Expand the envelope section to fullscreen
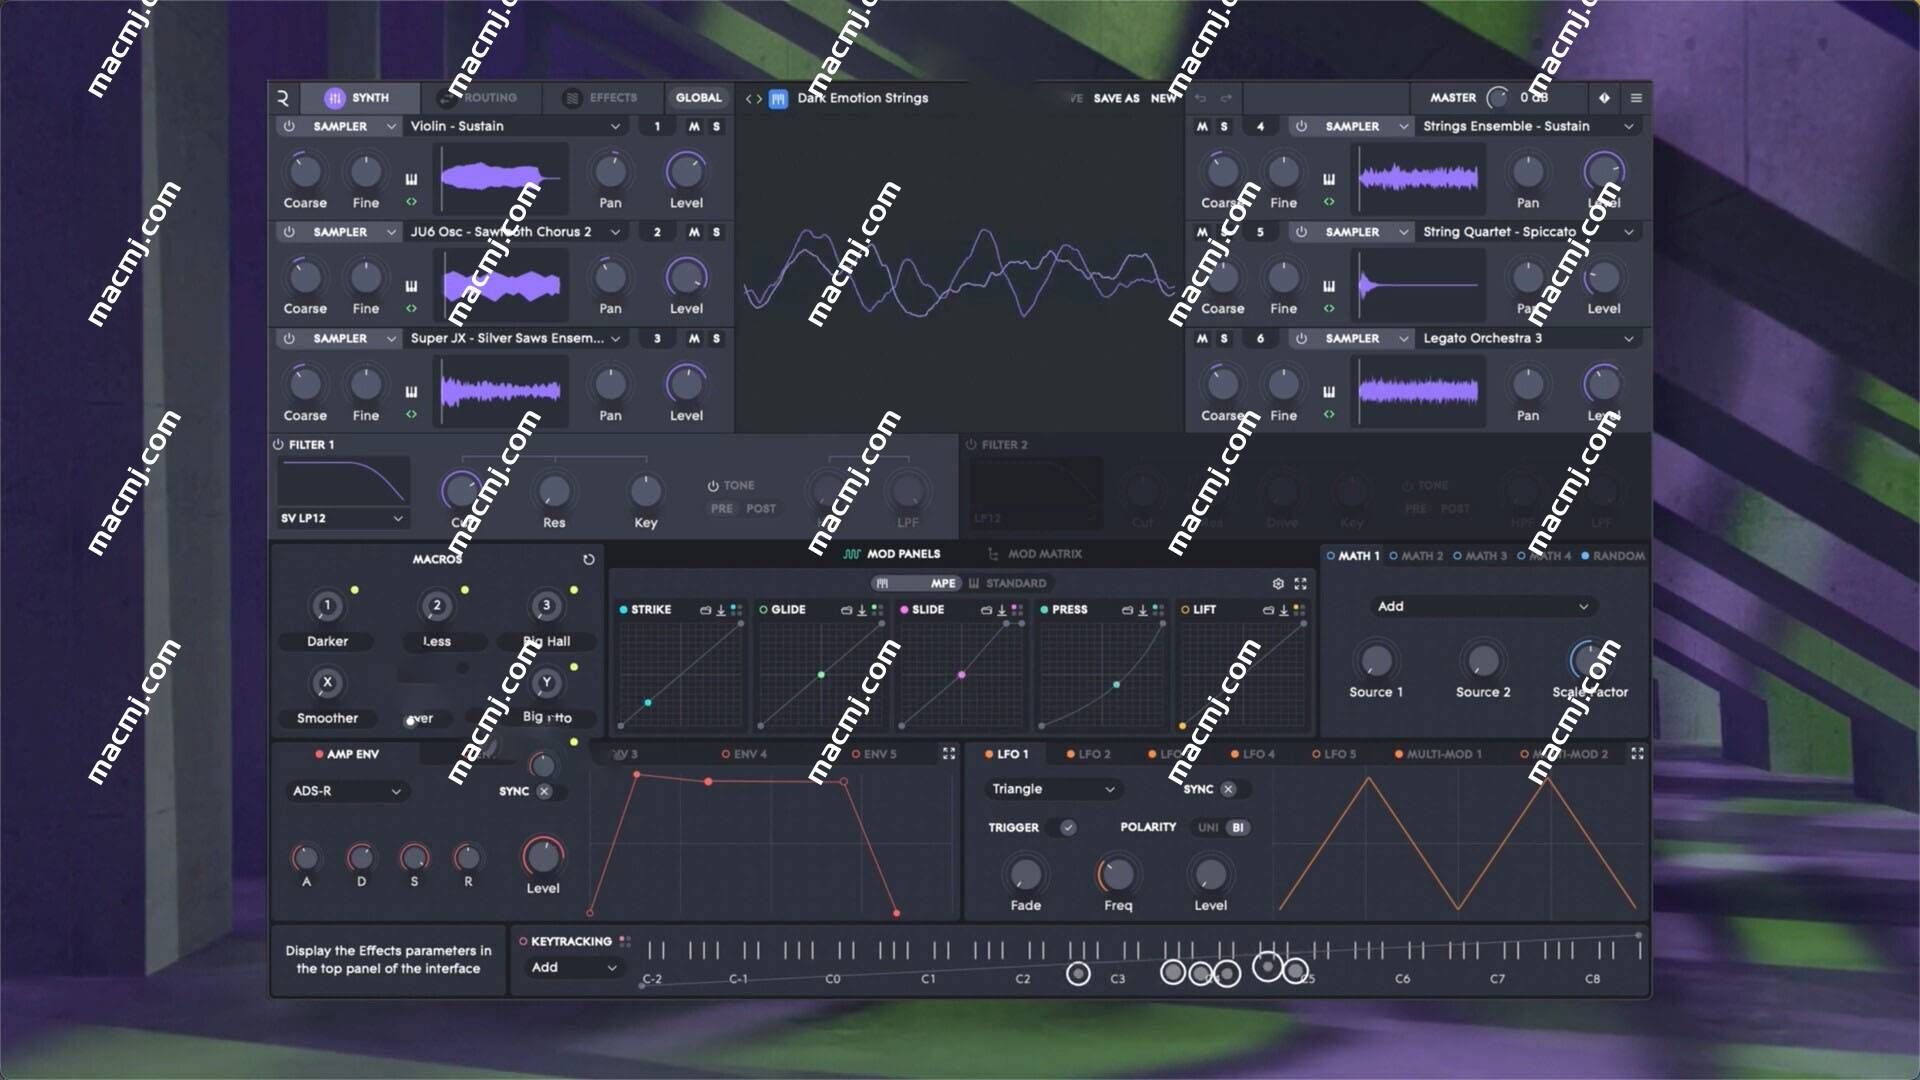 949,753
